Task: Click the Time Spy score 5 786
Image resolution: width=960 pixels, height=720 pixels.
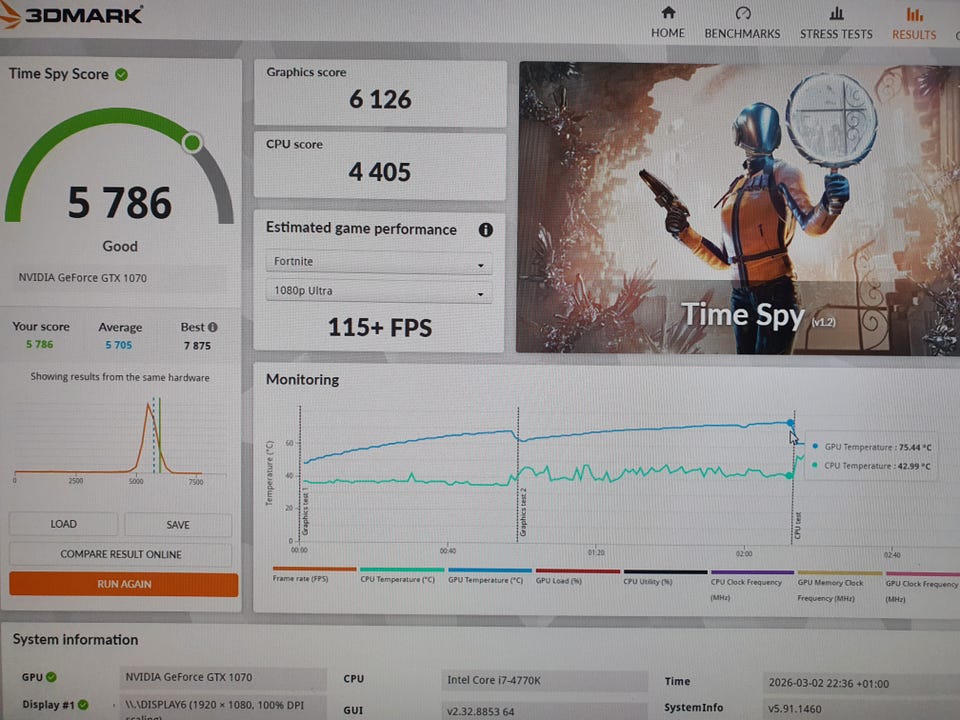Action: 120,203
